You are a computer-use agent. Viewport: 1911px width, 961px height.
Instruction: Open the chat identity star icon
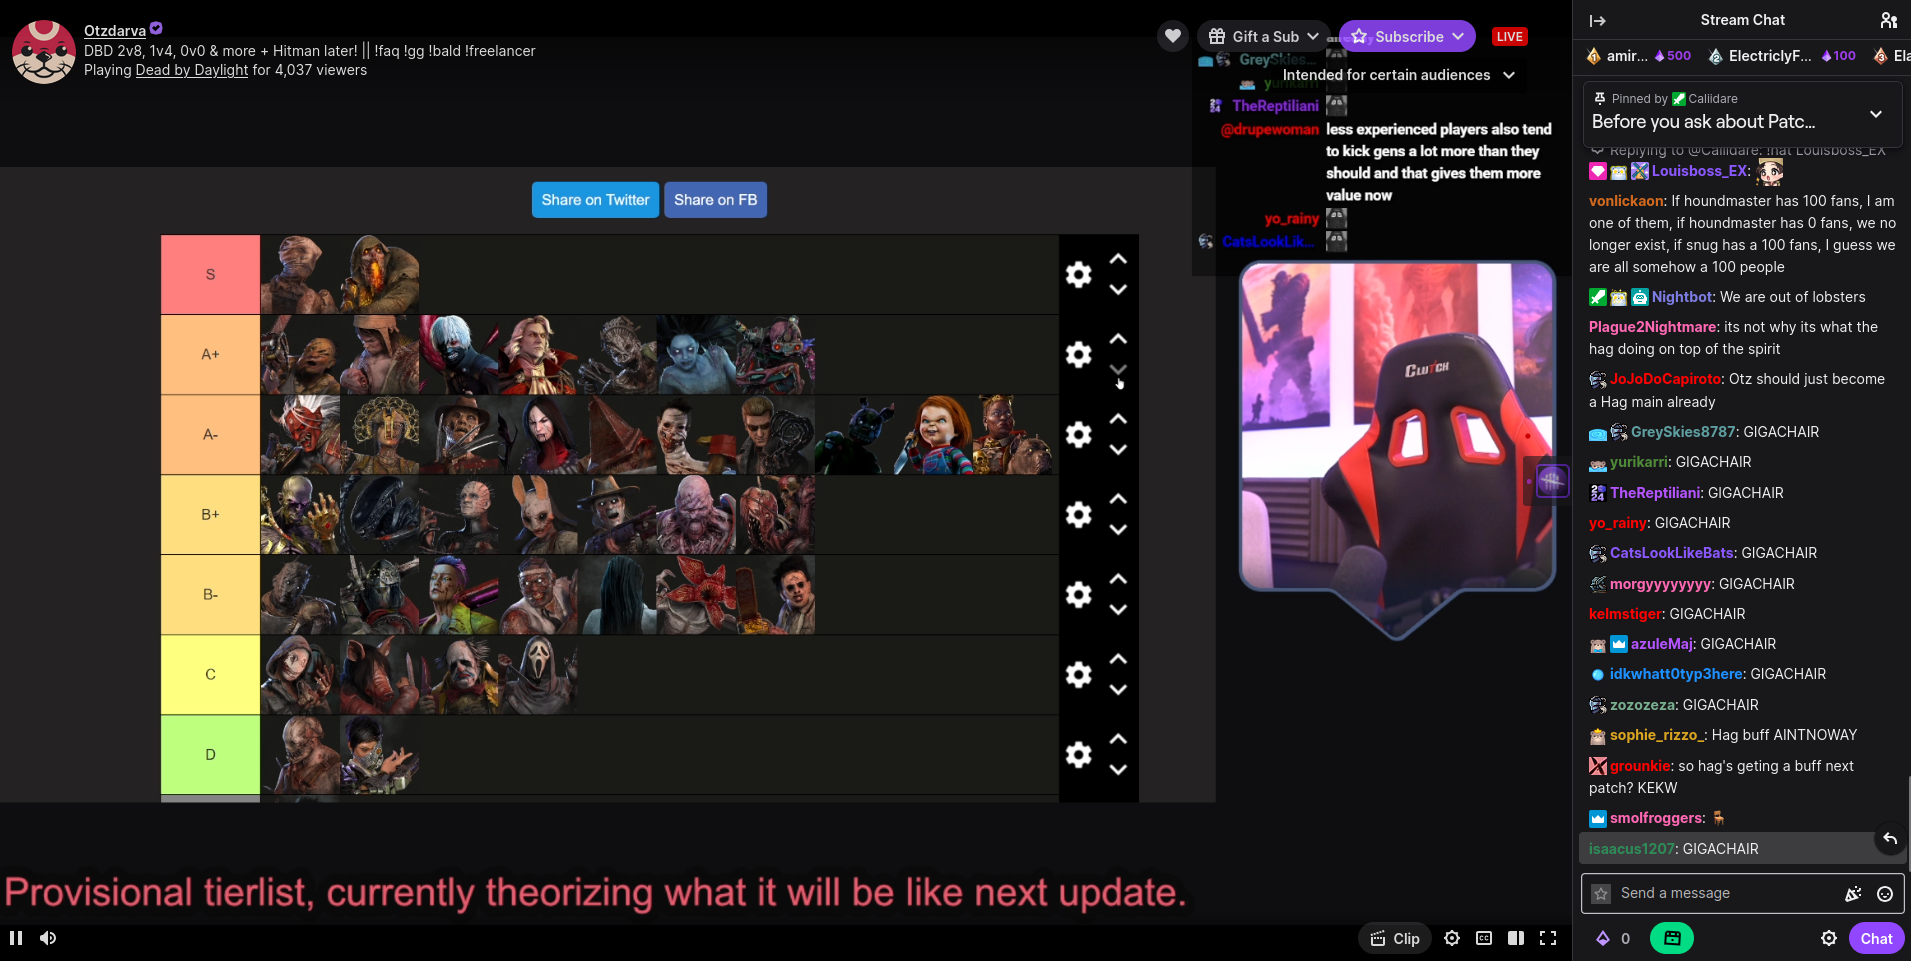[1601, 894]
